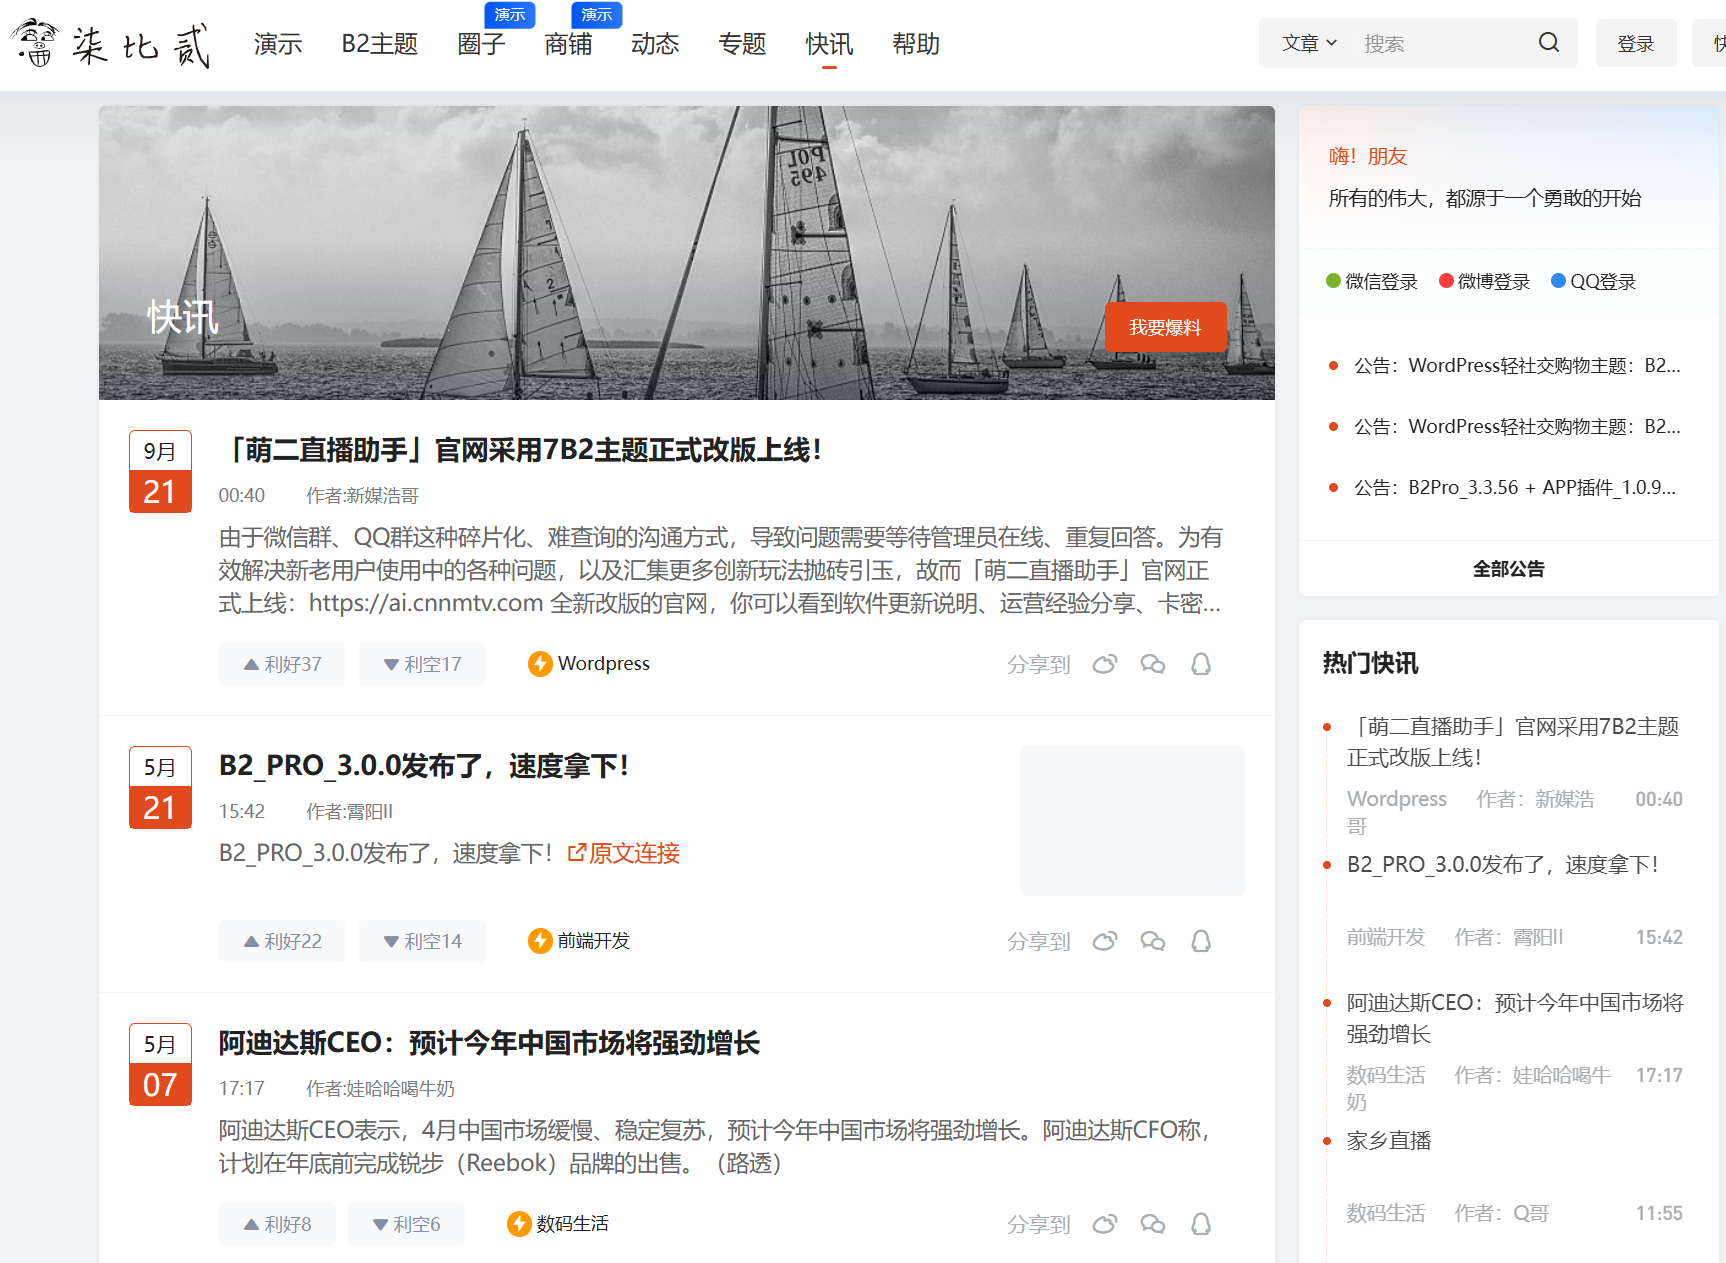
Task: Click the search input field
Action: tap(1444, 43)
